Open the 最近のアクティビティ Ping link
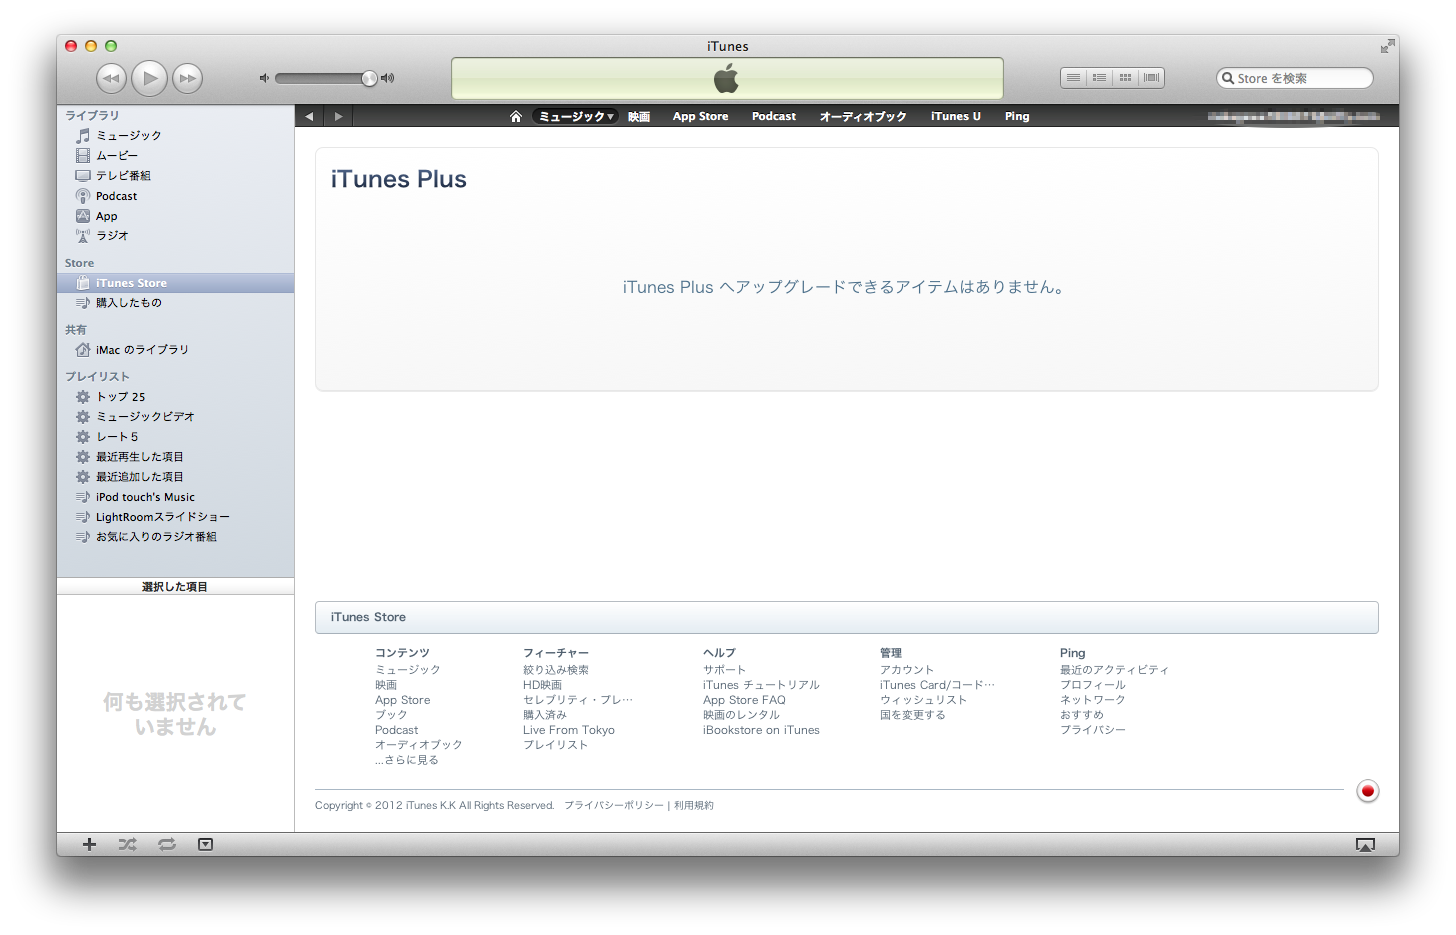1456x935 pixels. coord(1114,670)
